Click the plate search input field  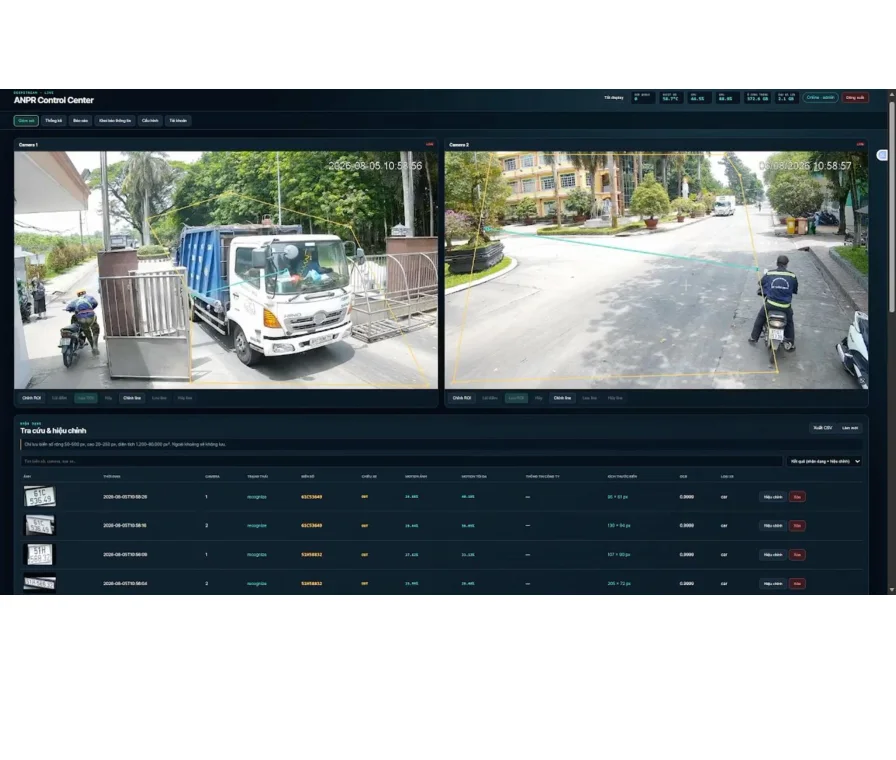click(401, 461)
